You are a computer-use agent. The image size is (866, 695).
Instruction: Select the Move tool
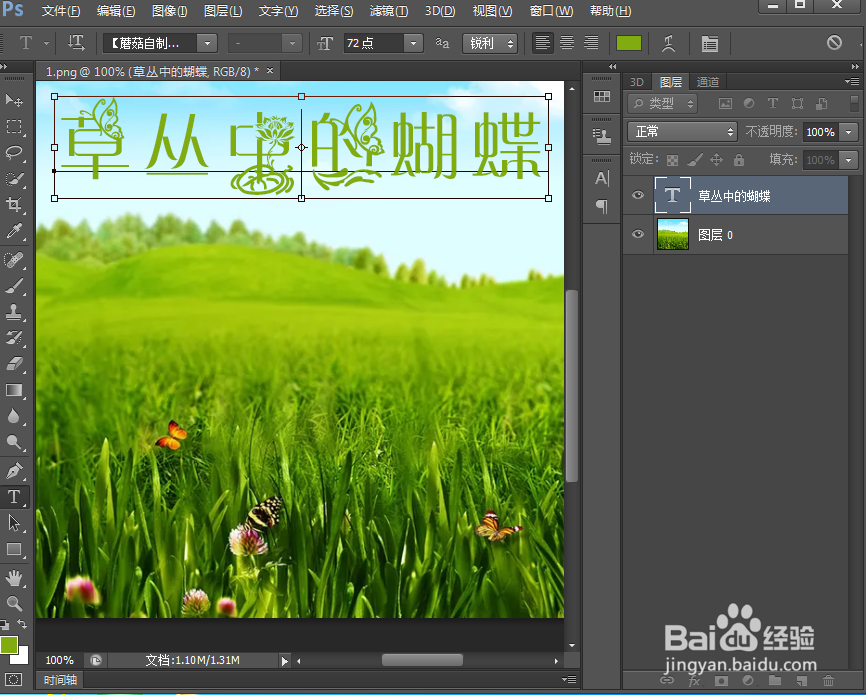tap(14, 100)
